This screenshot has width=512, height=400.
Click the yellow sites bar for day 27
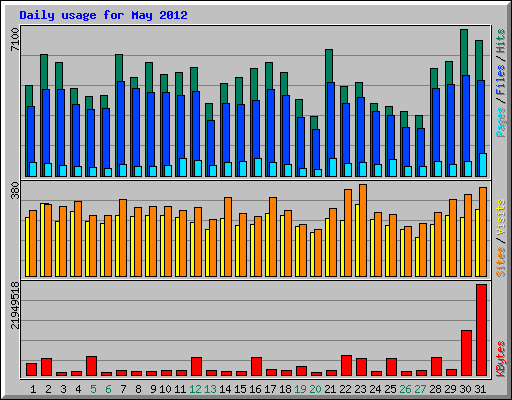coord(417,257)
